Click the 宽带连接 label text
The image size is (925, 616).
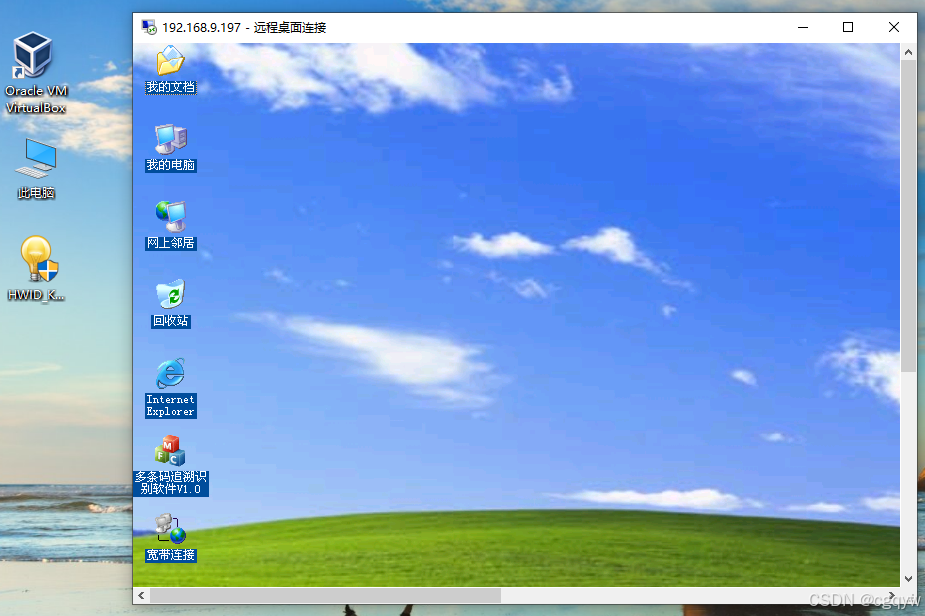tap(170, 555)
